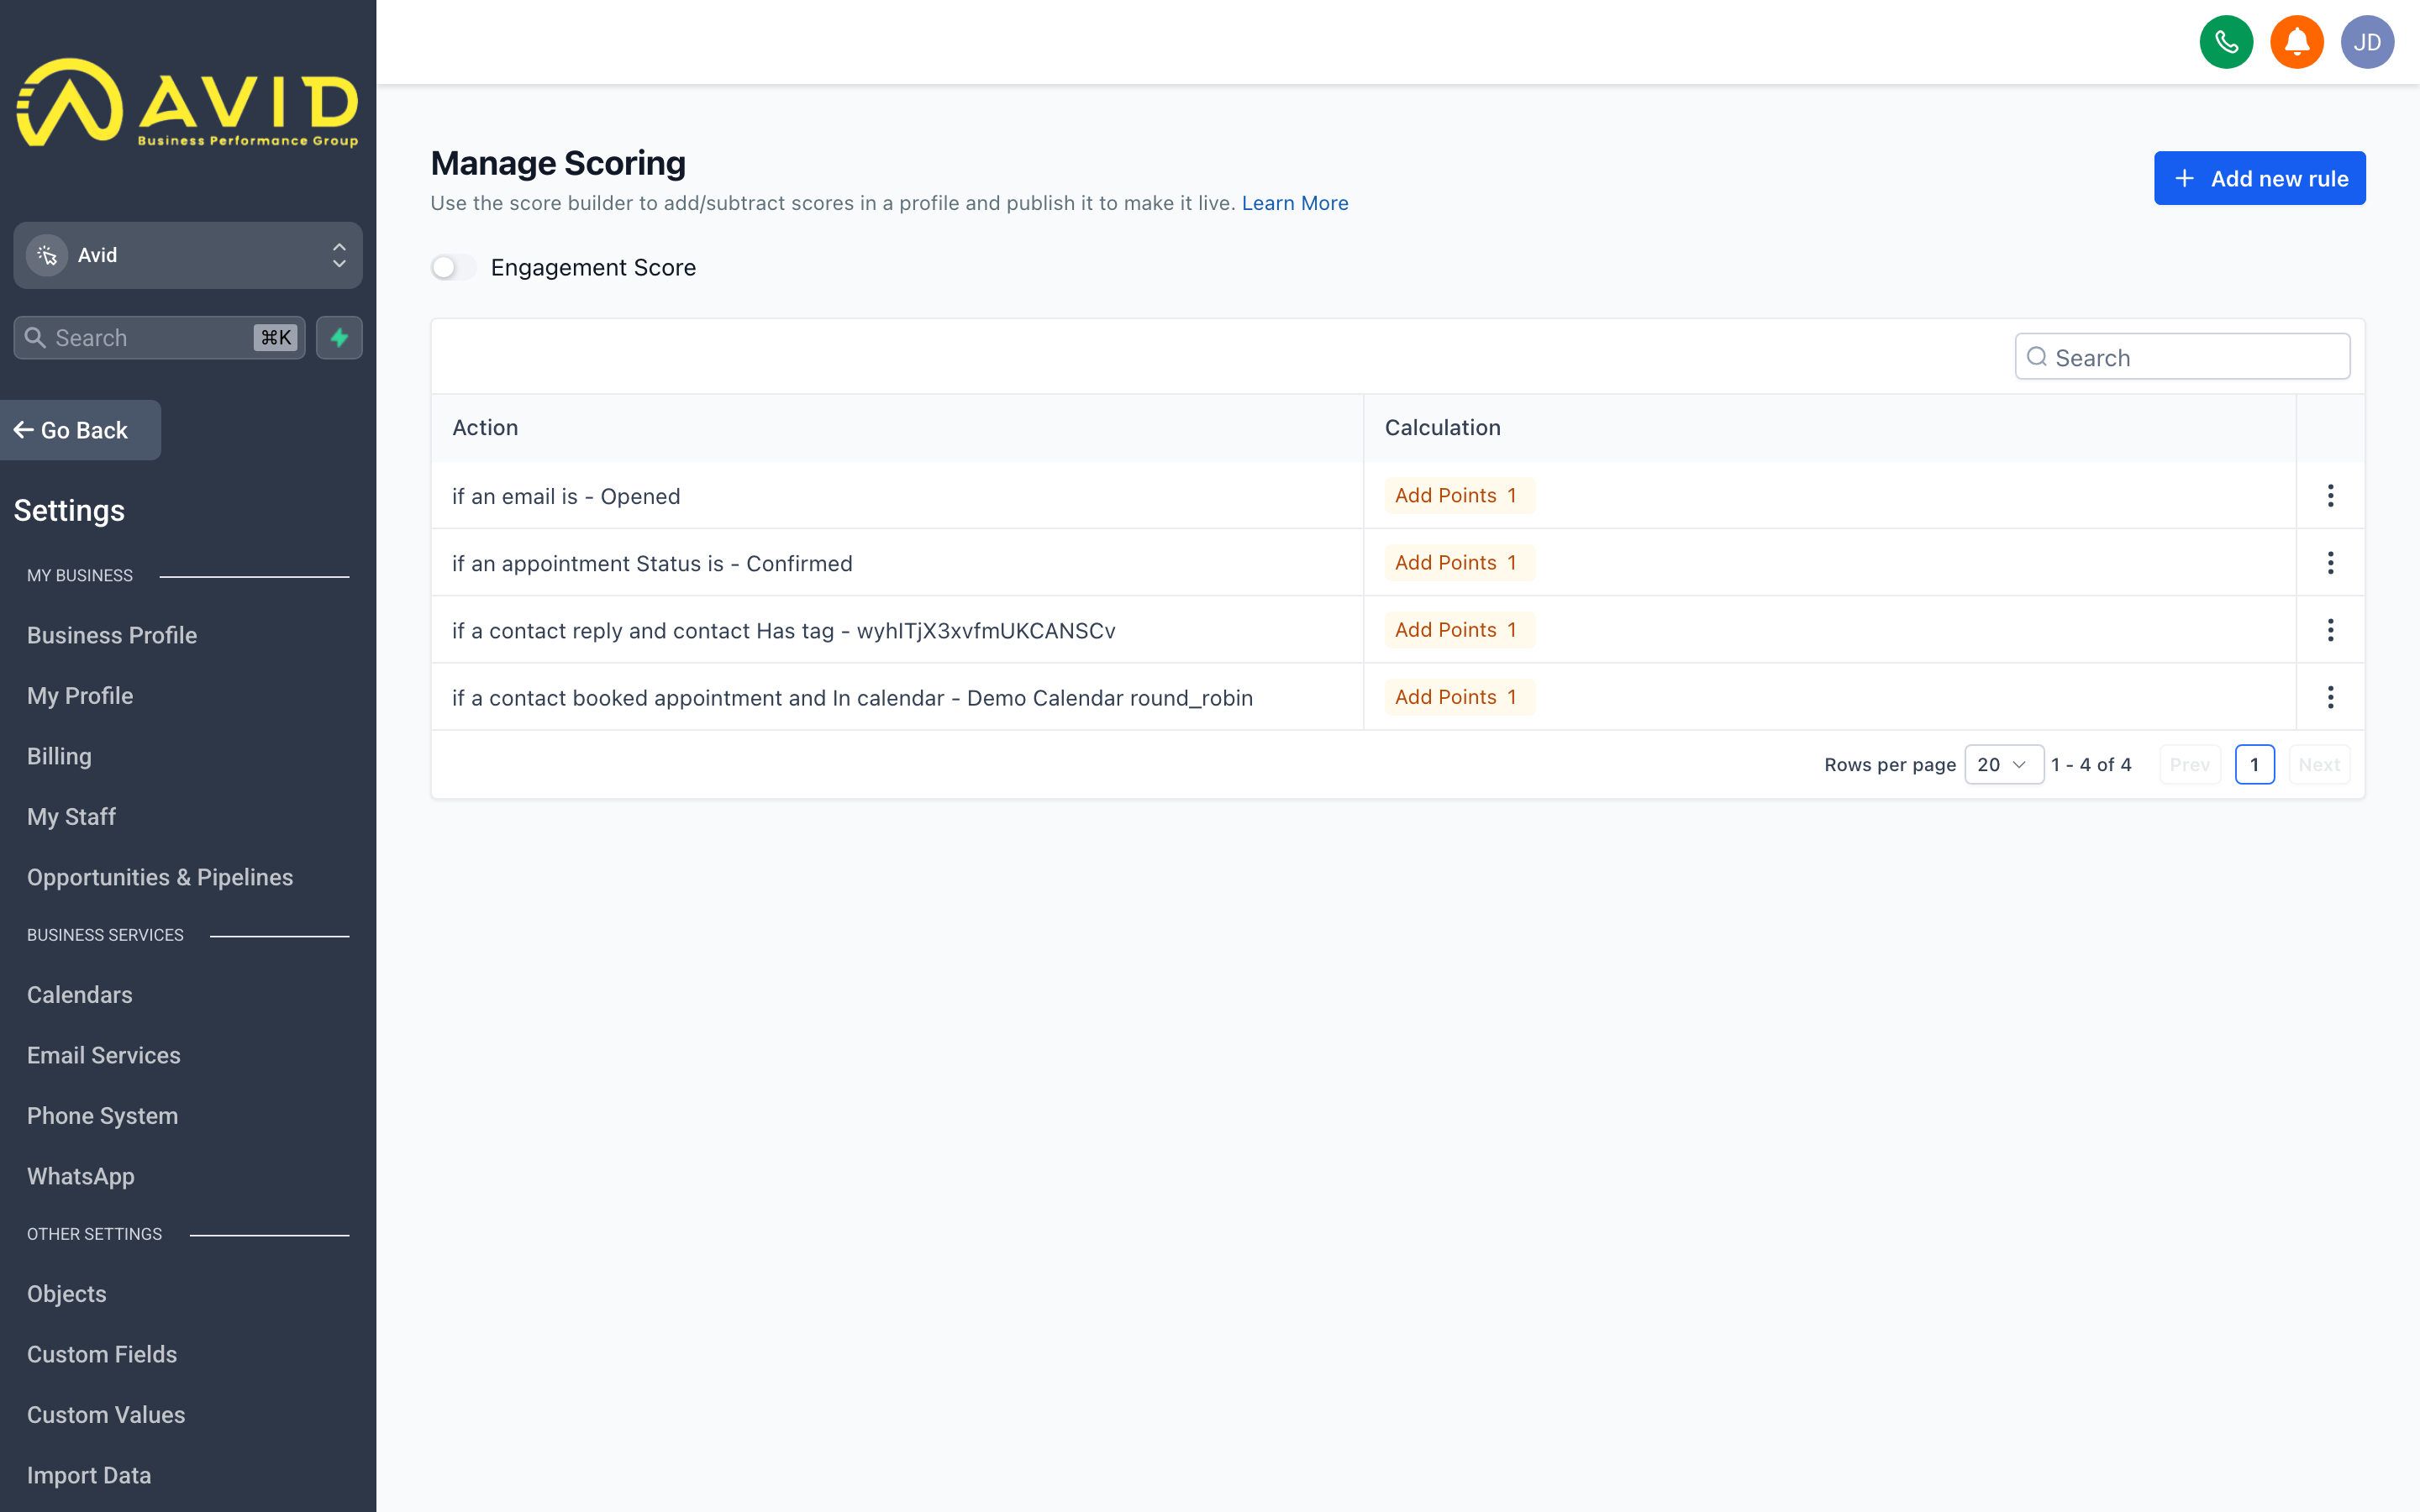
Task: Click the green phone dialer icon
Action: click(2226, 42)
